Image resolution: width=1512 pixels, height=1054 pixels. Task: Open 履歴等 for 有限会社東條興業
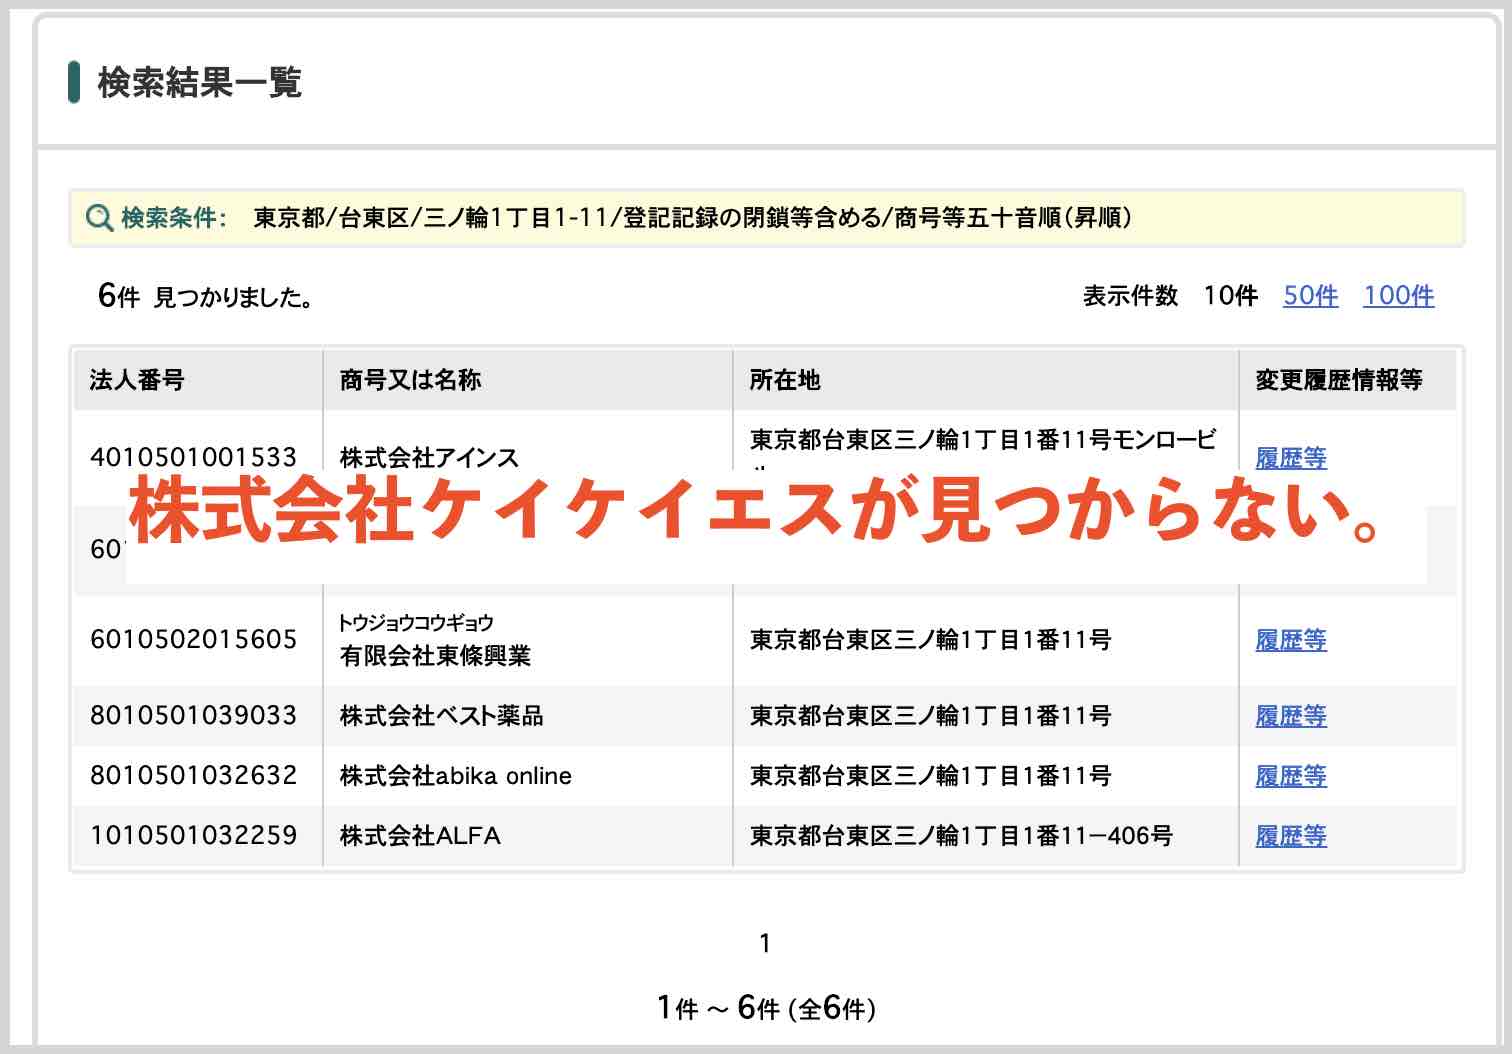[1290, 640]
